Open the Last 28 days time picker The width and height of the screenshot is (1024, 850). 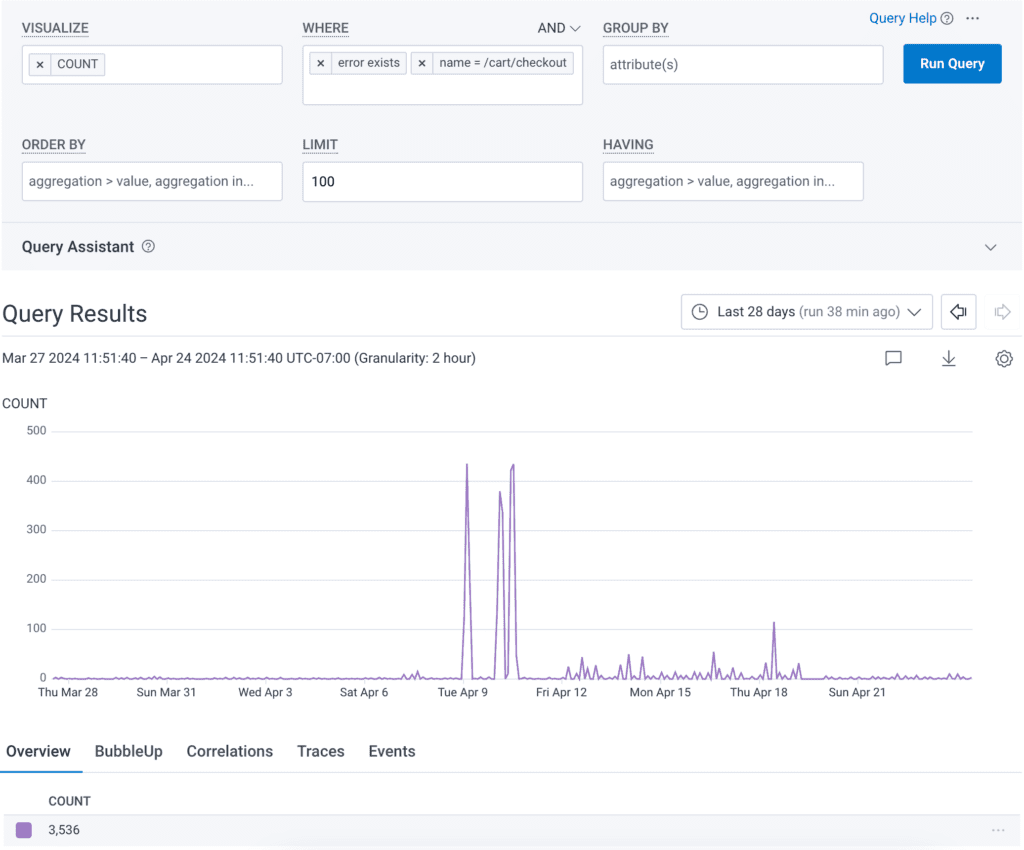pos(806,312)
